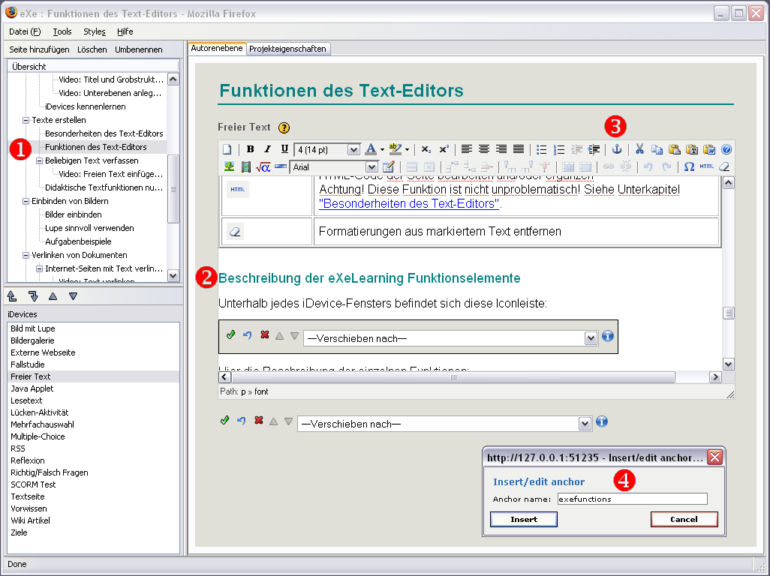
Task: Insert an unordered bullet list
Action: point(541,149)
